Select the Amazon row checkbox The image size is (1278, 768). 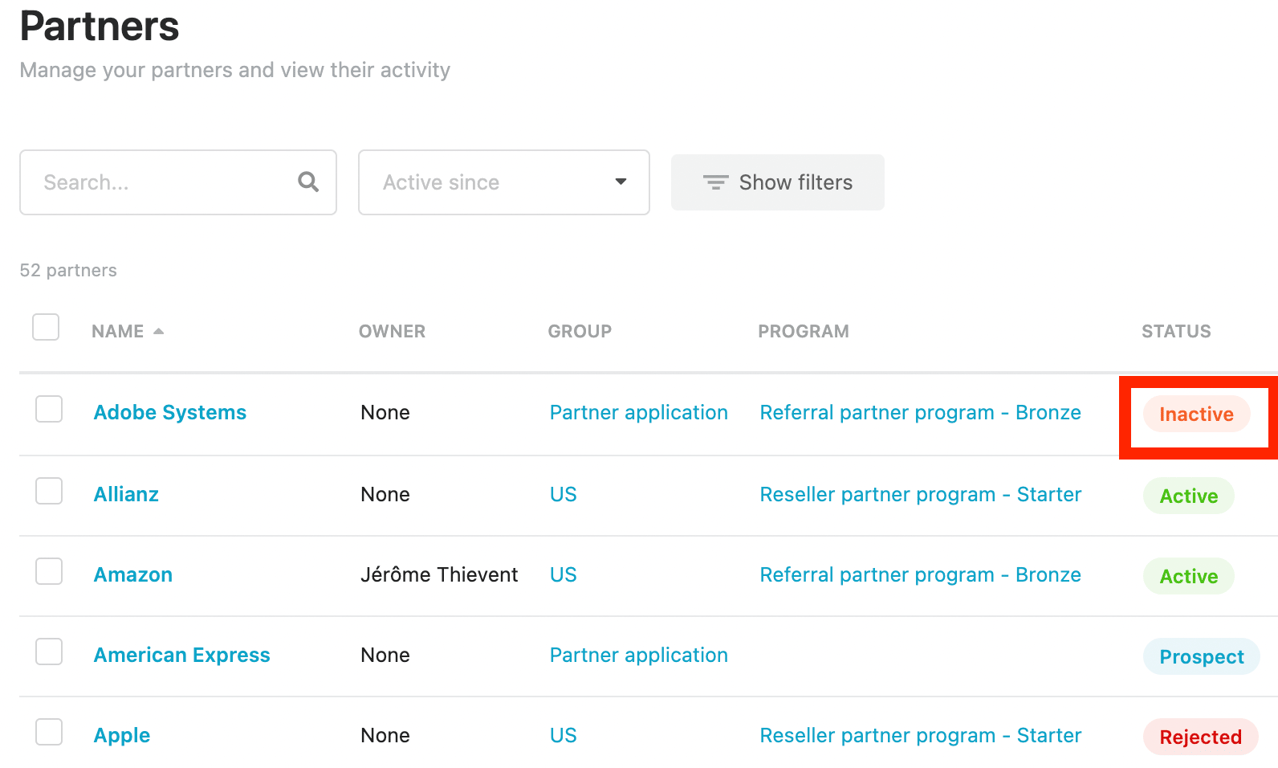click(49, 571)
